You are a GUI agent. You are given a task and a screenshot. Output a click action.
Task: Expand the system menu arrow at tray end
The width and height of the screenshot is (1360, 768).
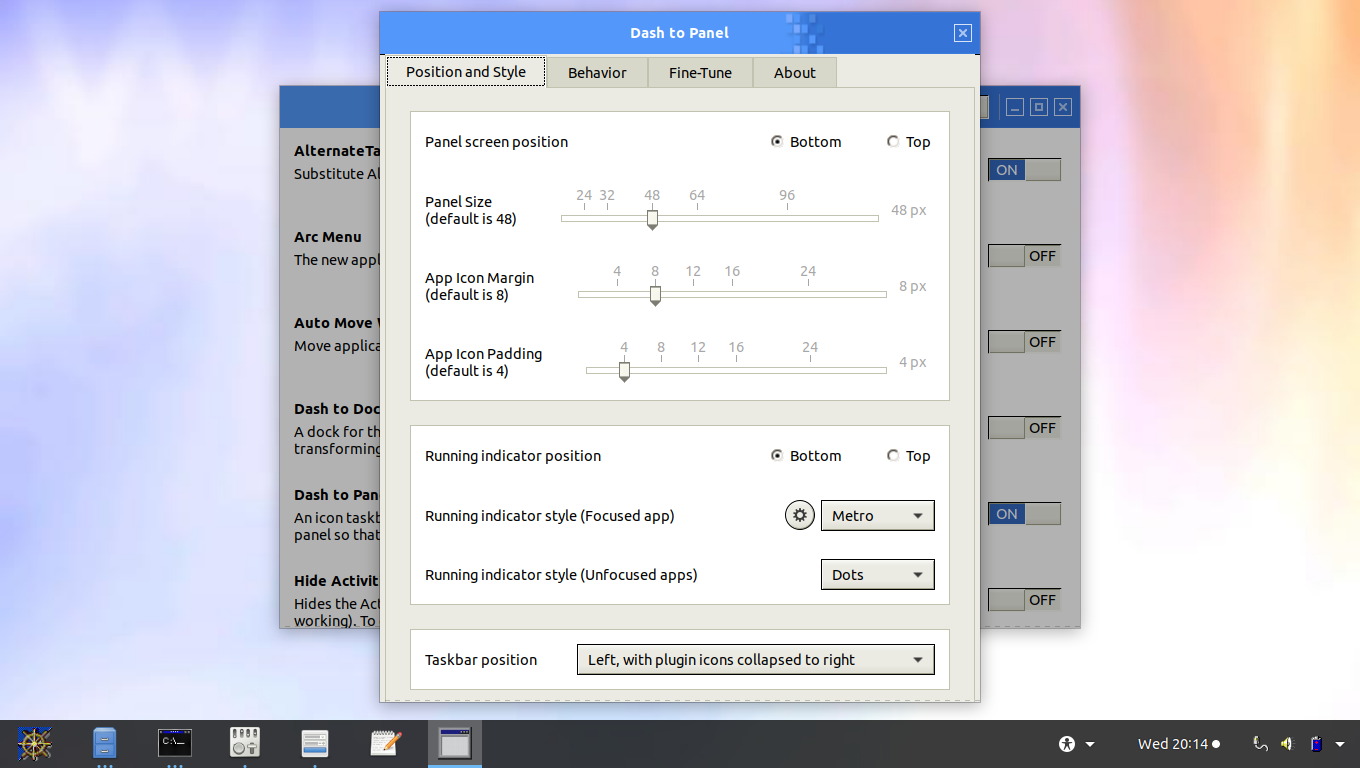click(x=1340, y=744)
